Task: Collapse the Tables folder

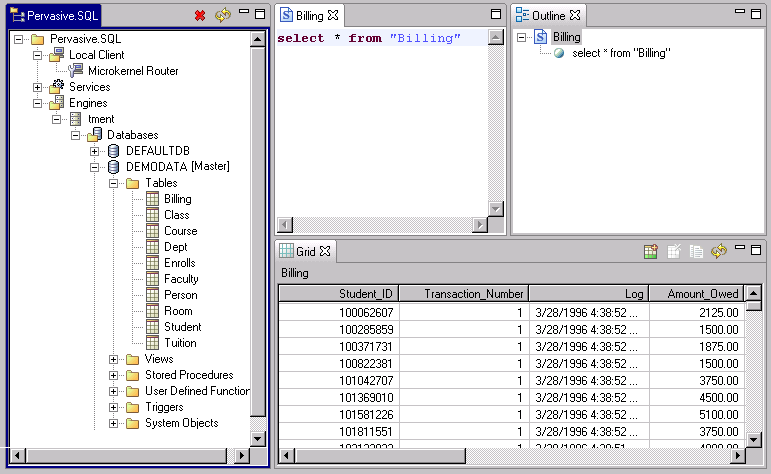Action: (114, 183)
